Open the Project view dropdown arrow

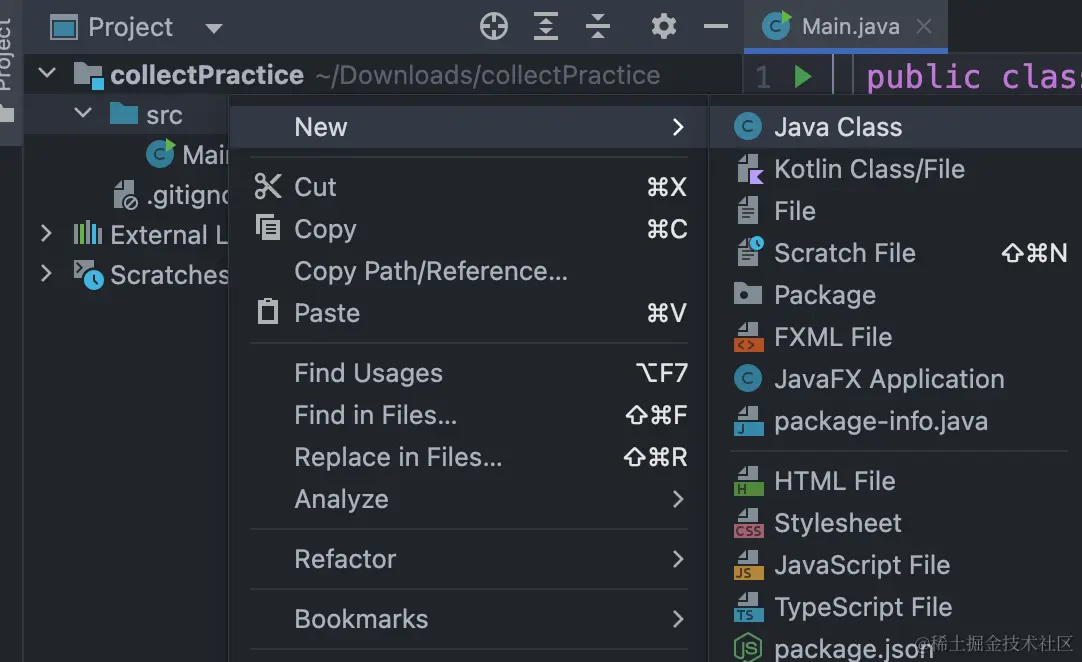coord(214,28)
